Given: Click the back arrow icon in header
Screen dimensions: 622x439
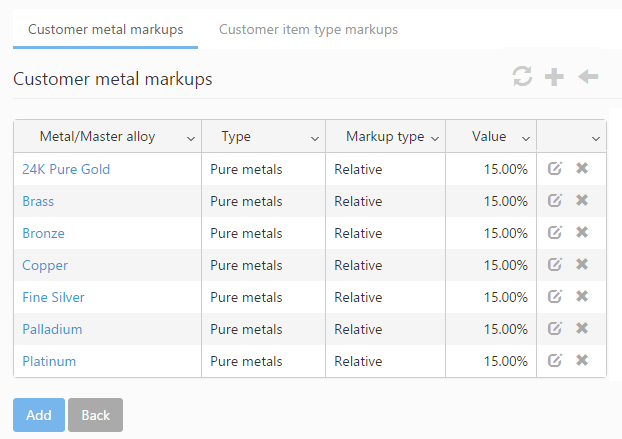Looking at the screenshot, I should pyautogui.click(x=588, y=77).
